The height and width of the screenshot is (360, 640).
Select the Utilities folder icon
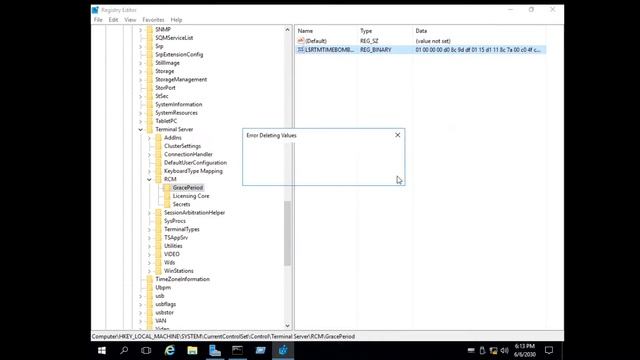(x=158, y=246)
